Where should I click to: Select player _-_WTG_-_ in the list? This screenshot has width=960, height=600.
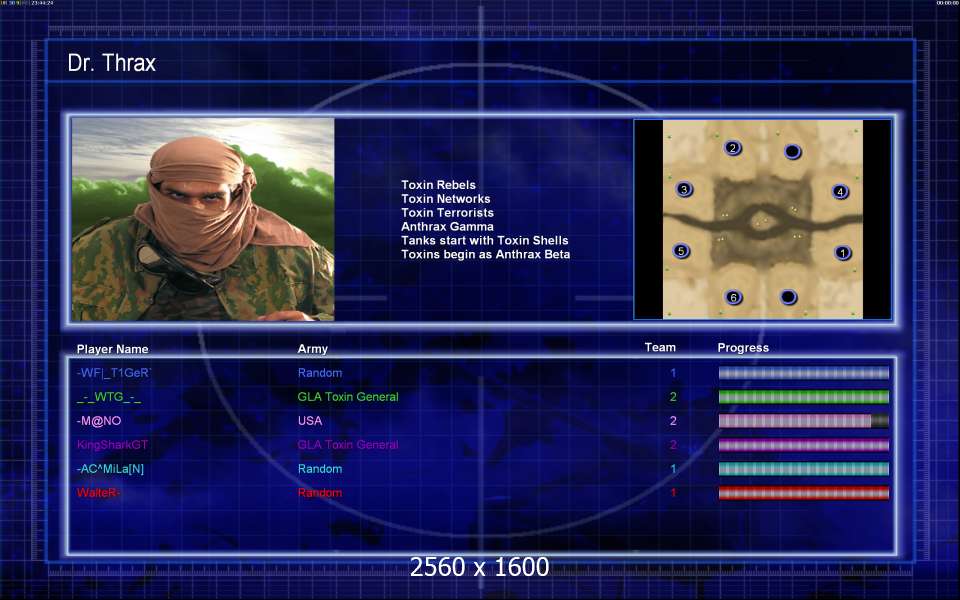(x=109, y=397)
